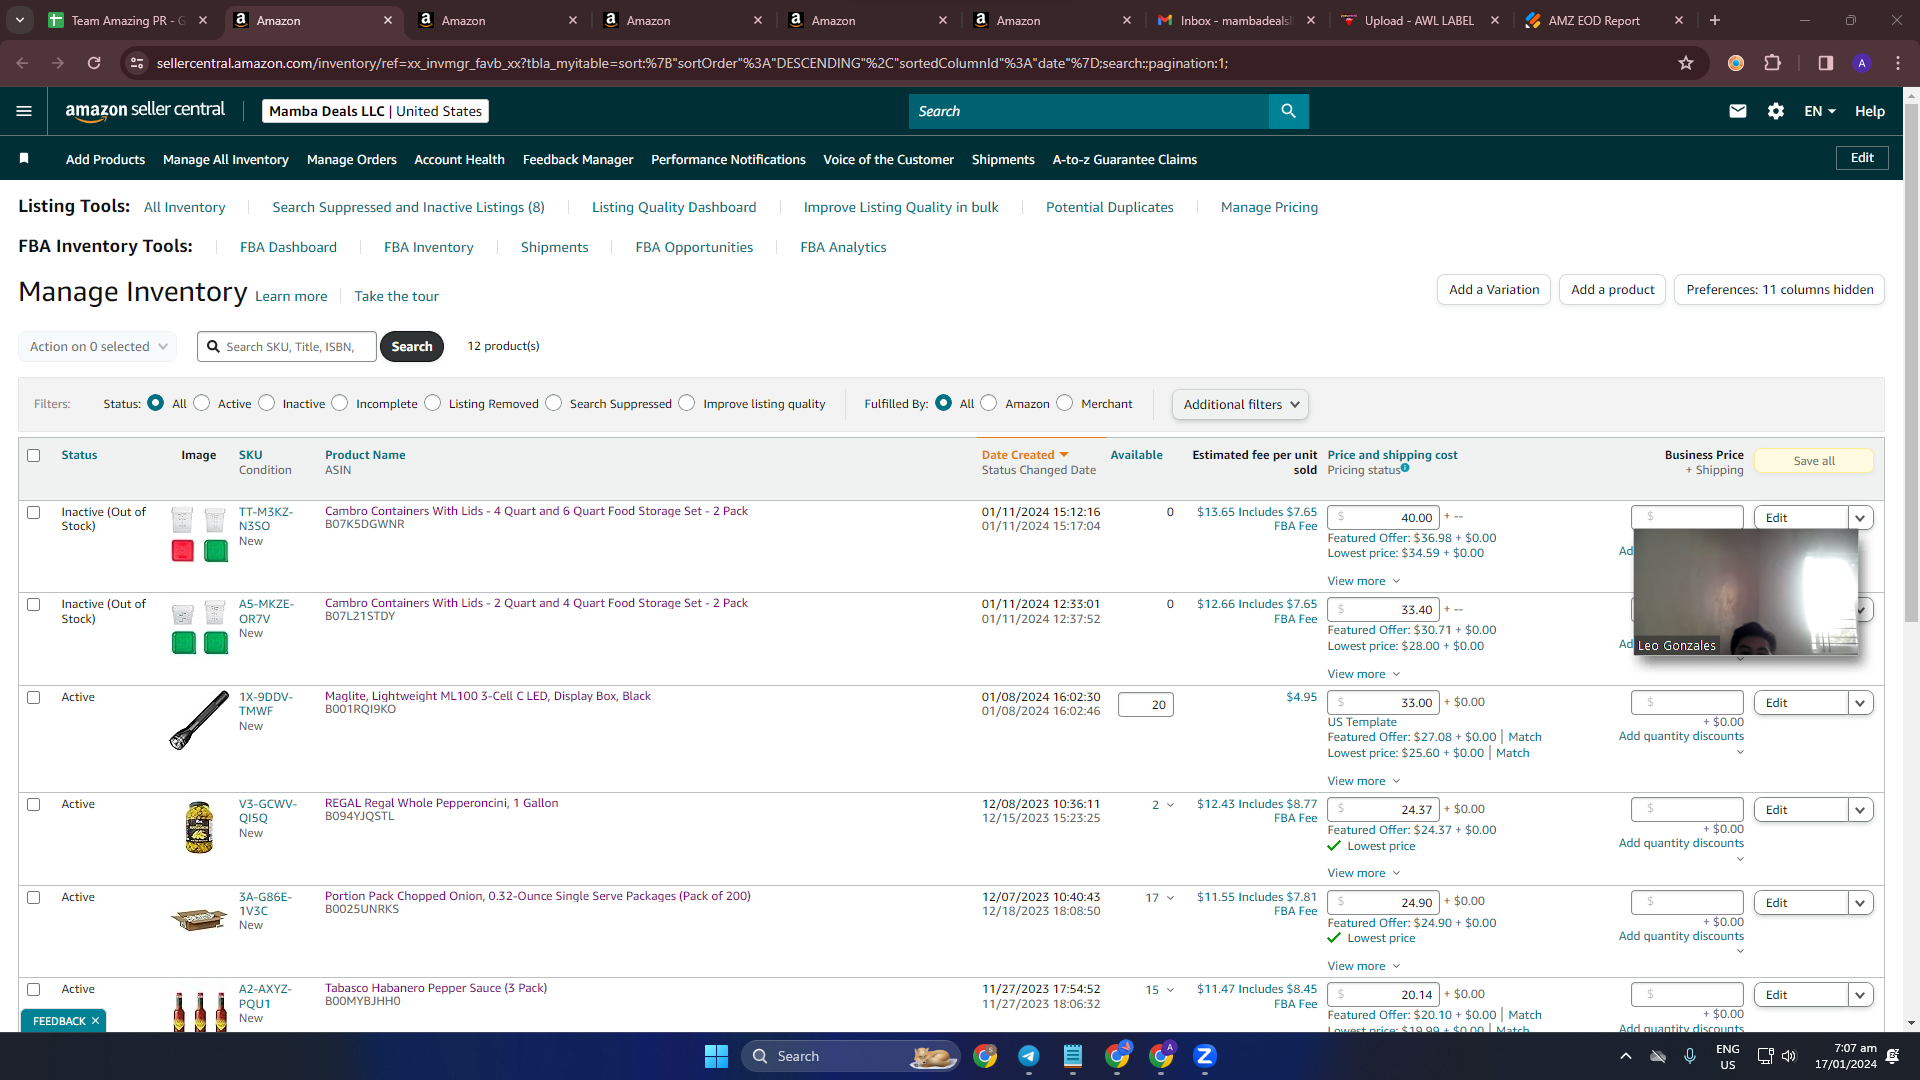Select the Active status radio button

tap(202, 403)
